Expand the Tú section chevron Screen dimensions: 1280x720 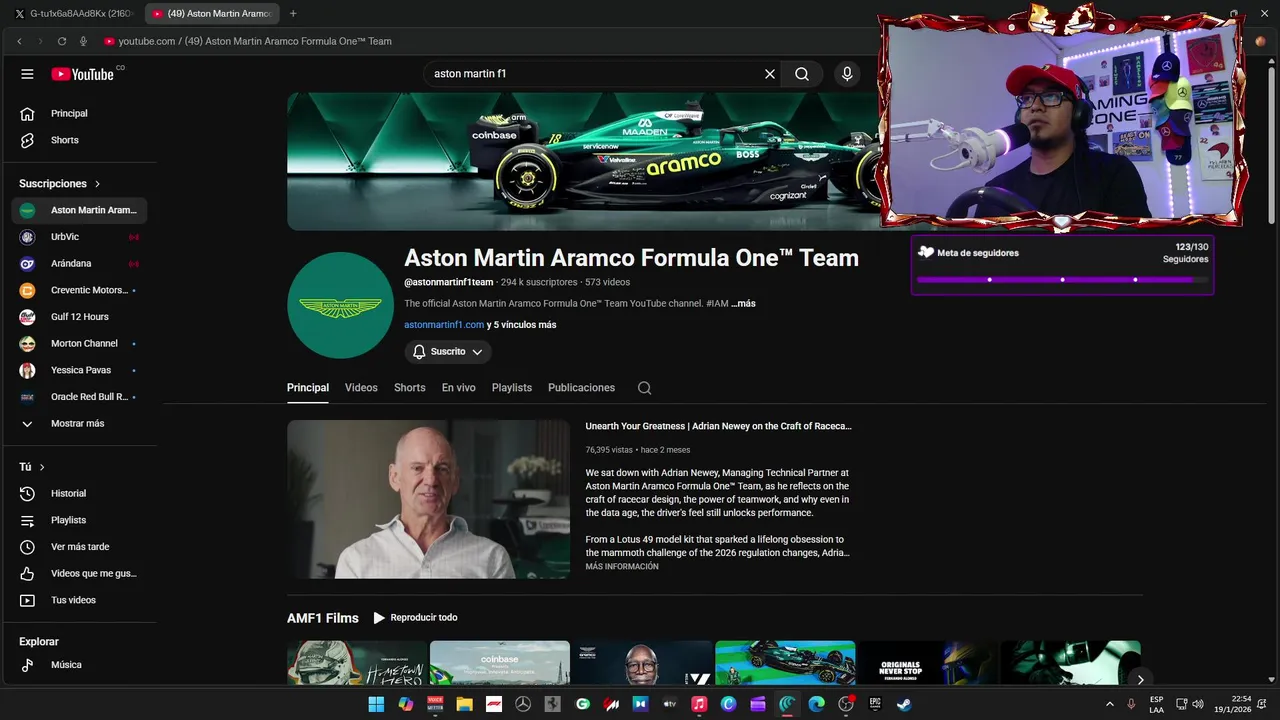42,467
